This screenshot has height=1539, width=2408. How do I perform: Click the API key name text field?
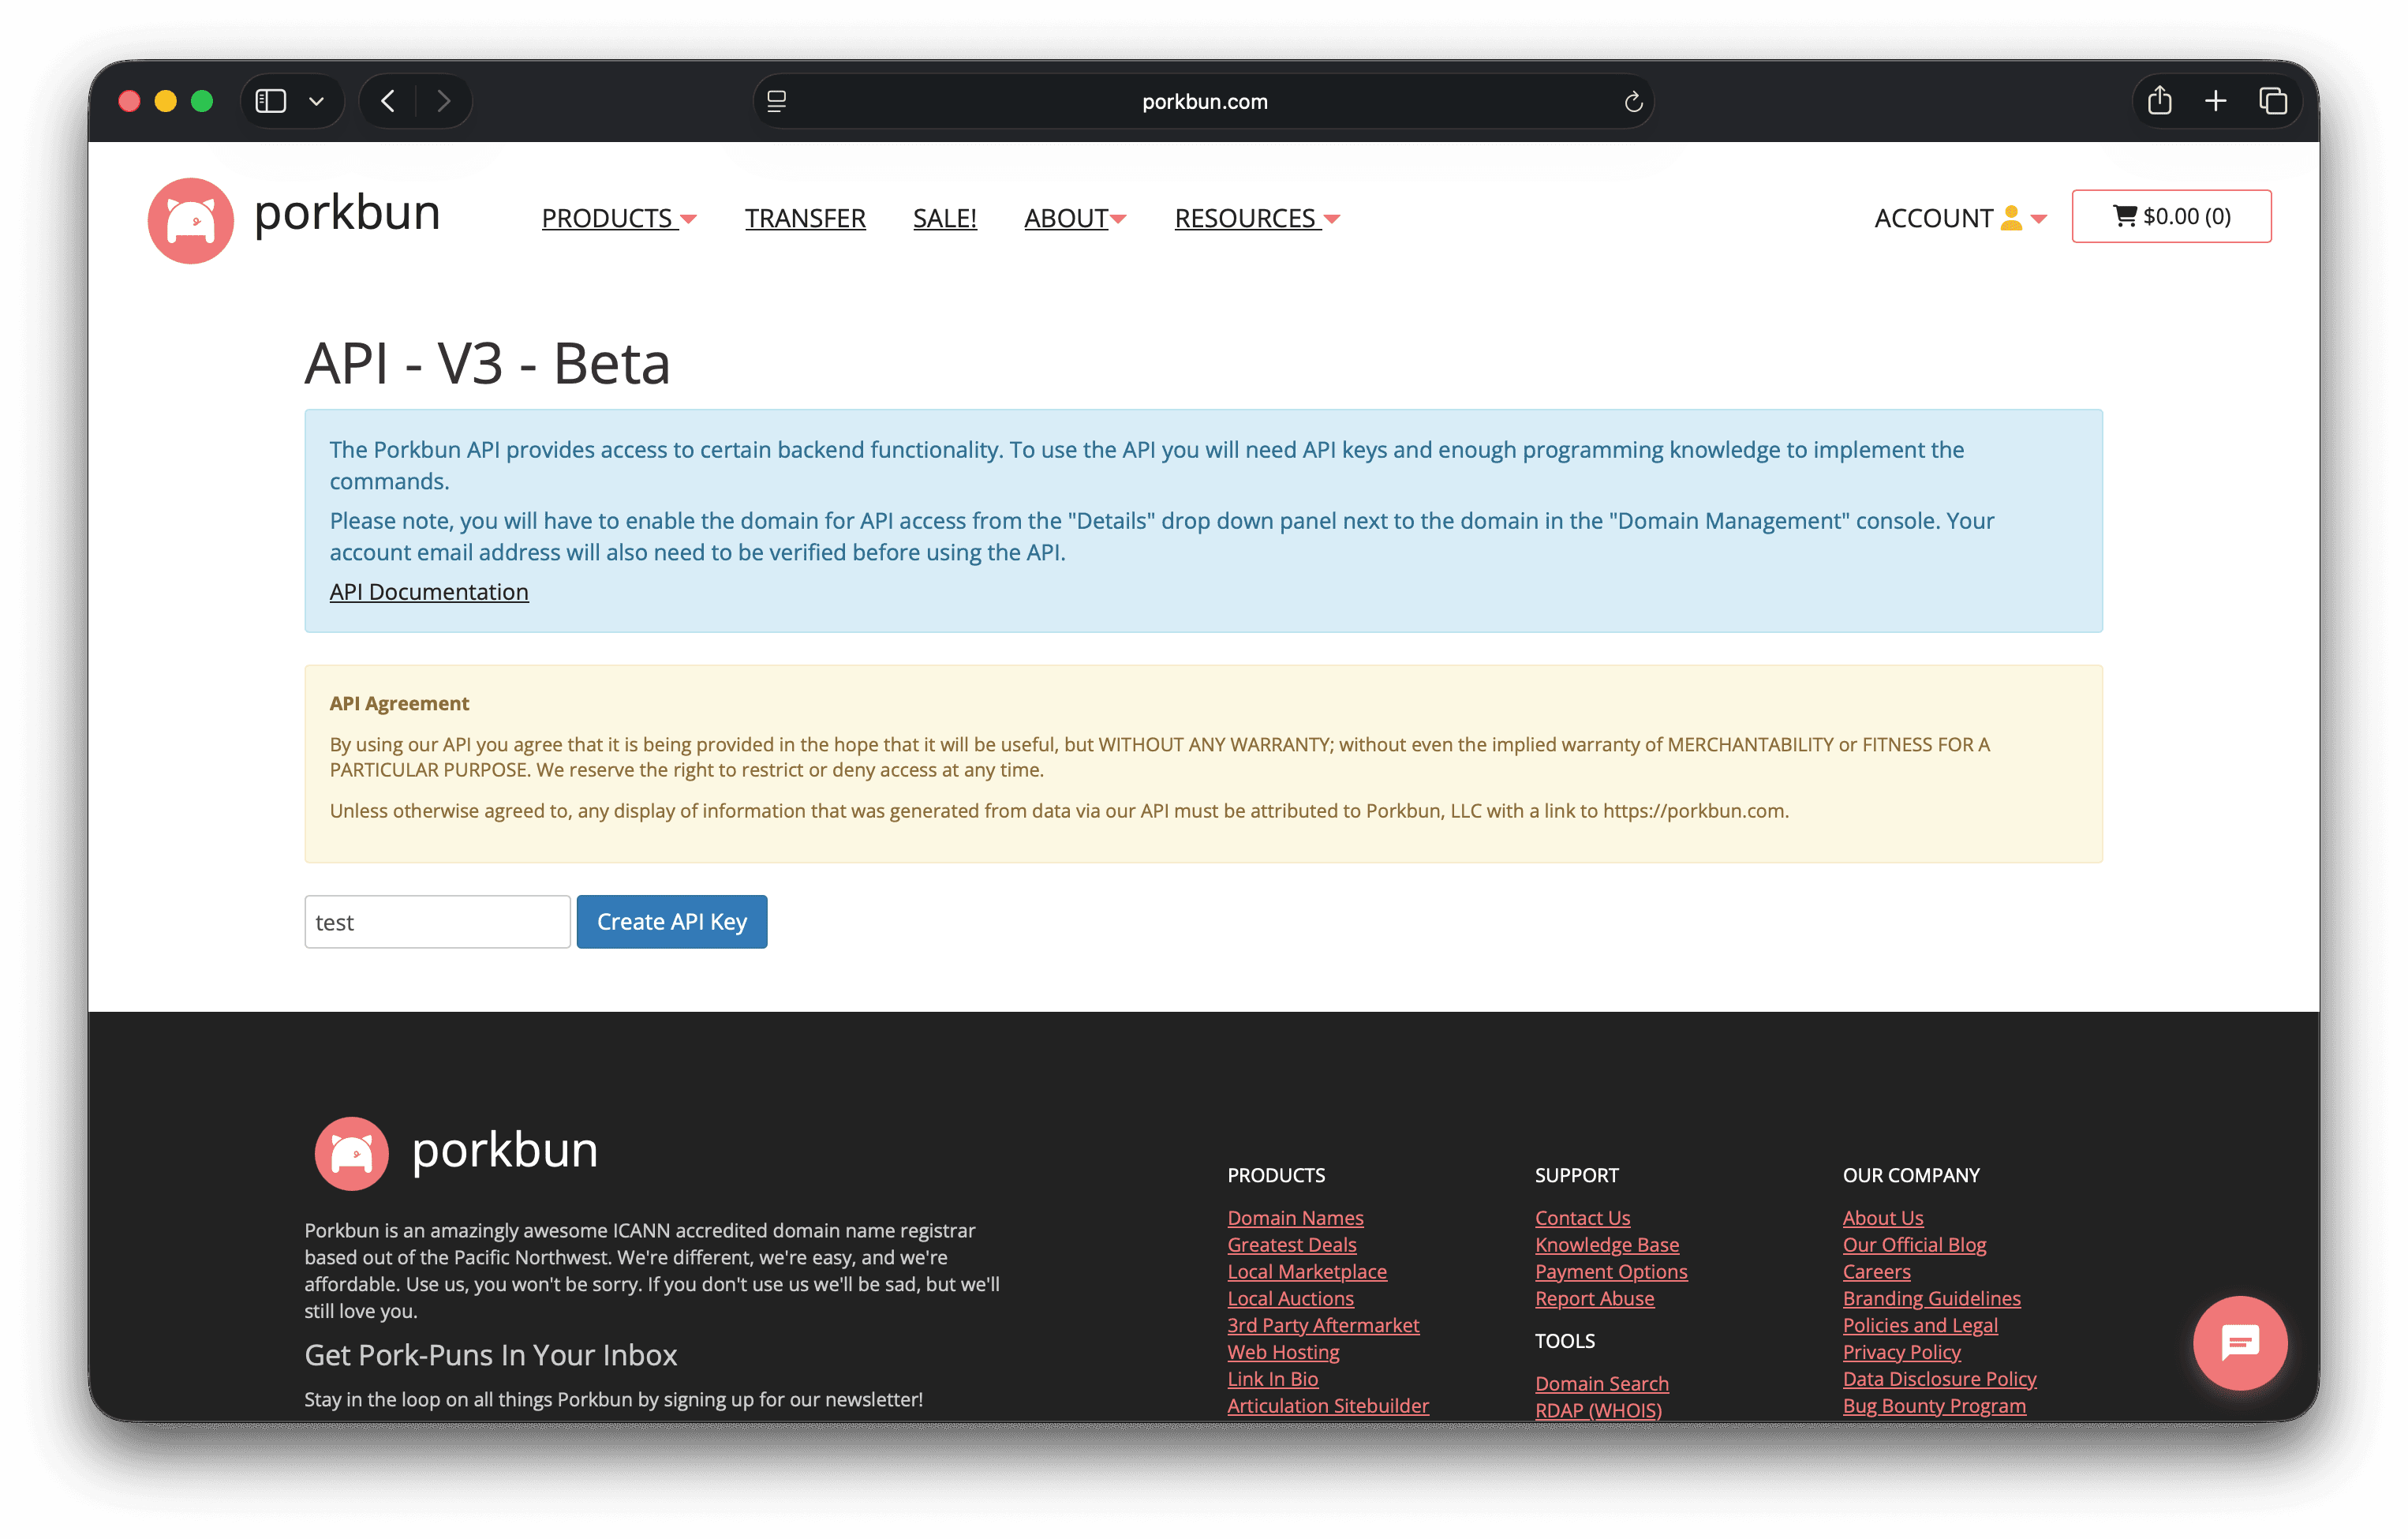[437, 921]
